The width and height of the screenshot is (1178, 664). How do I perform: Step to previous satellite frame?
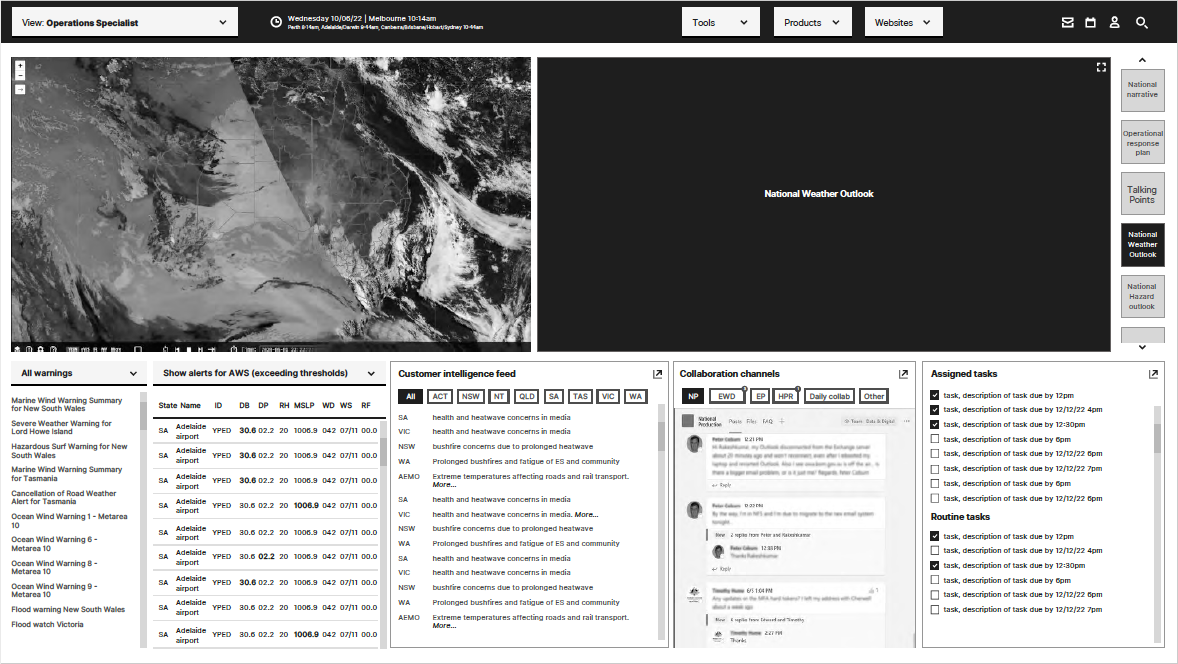[177, 349]
